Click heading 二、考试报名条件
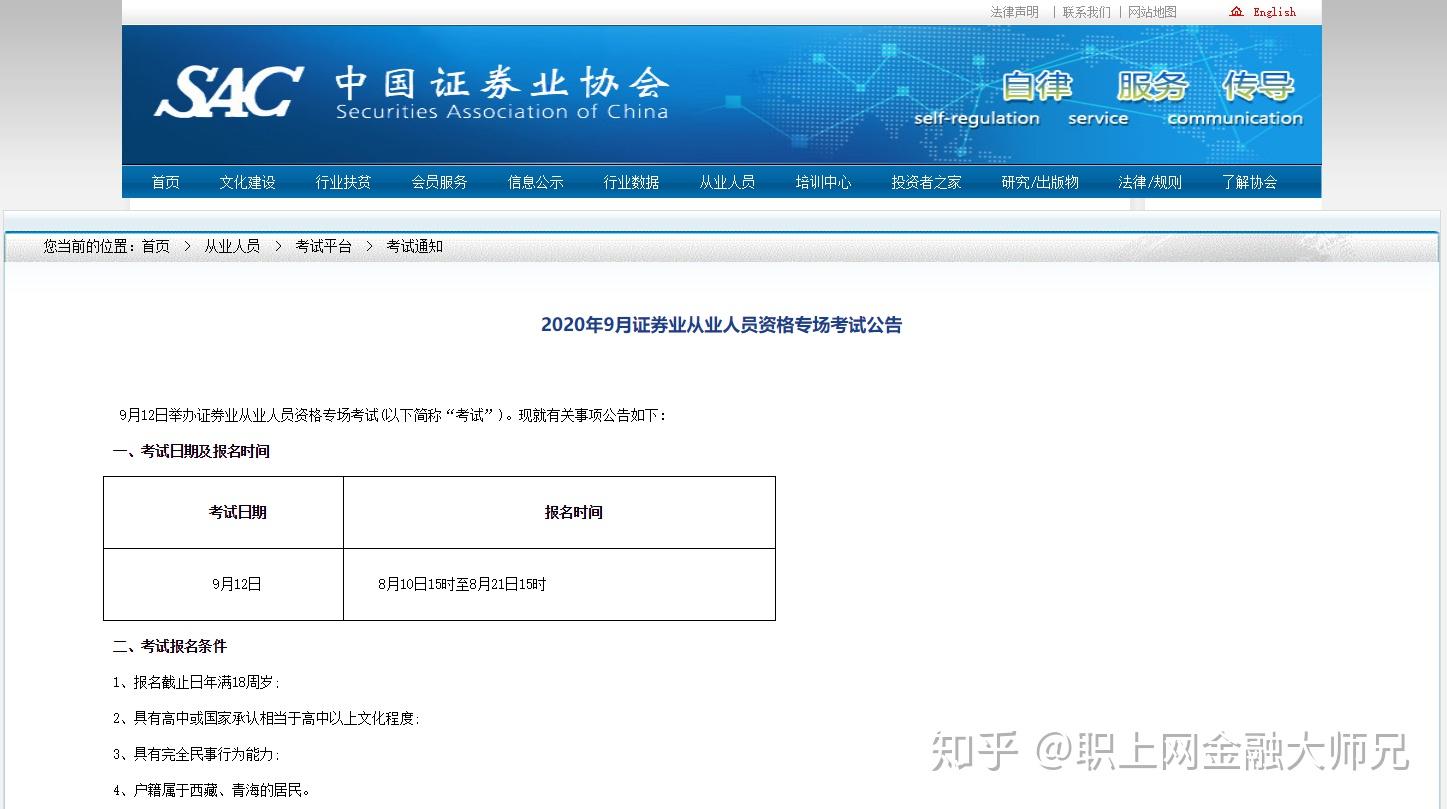This screenshot has width=1447, height=809. 170,646
